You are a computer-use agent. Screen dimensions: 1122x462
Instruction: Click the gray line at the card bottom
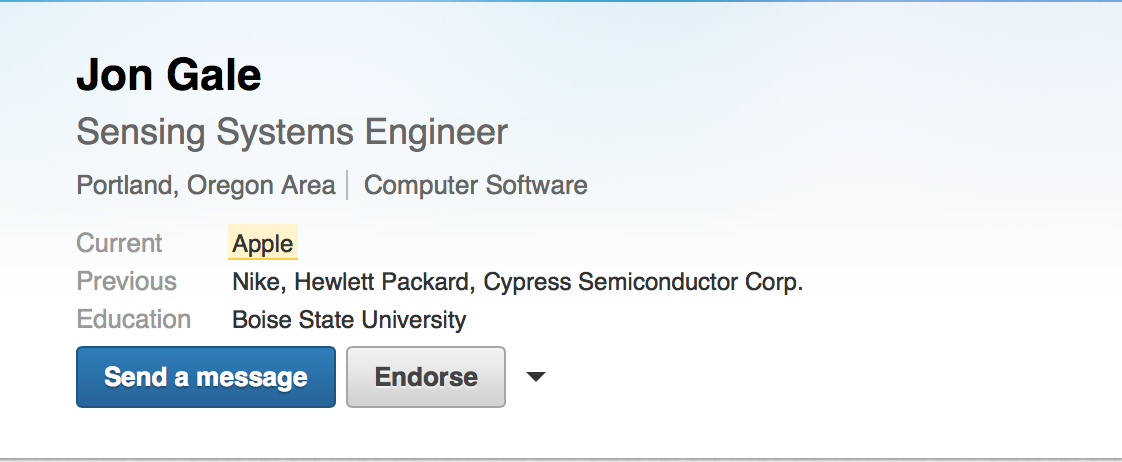(x=560, y=459)
